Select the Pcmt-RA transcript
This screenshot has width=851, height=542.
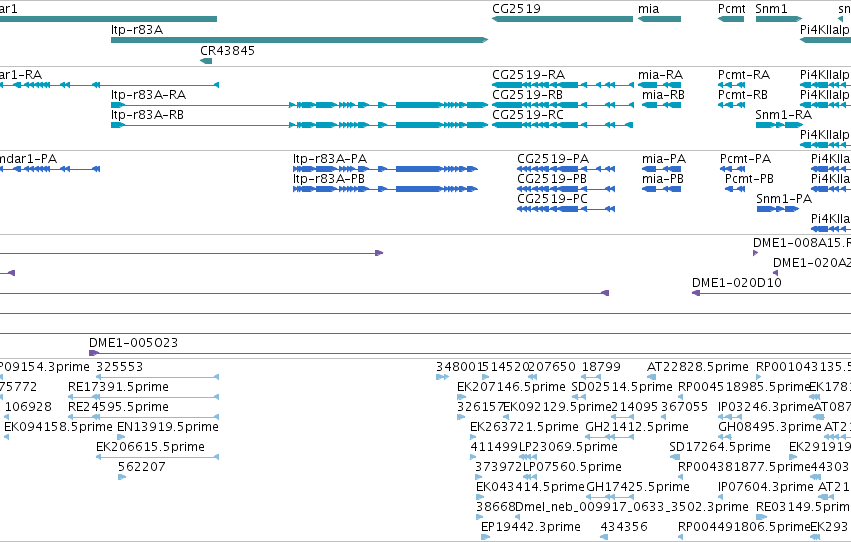(x=731, y=85)
